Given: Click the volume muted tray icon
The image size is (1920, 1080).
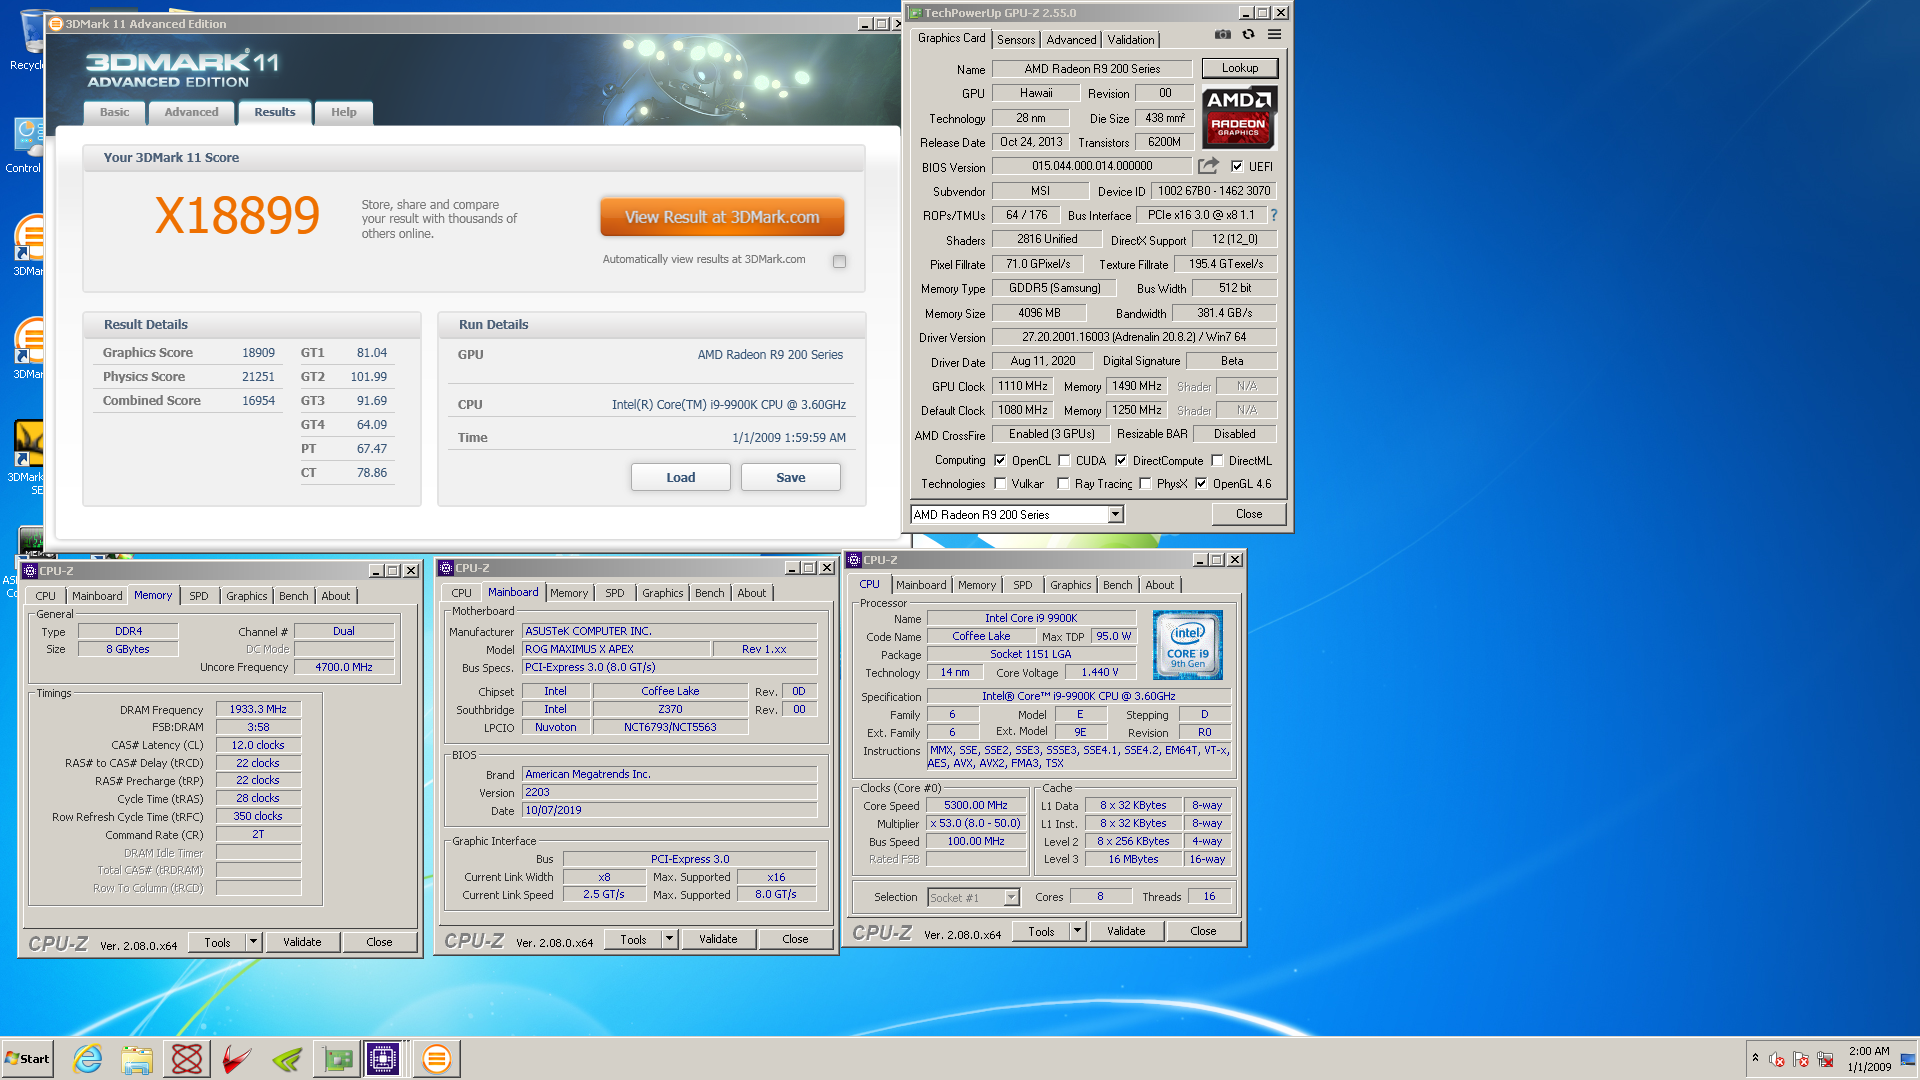Looking at the screenshot, I should (x=1777, y=1059).
